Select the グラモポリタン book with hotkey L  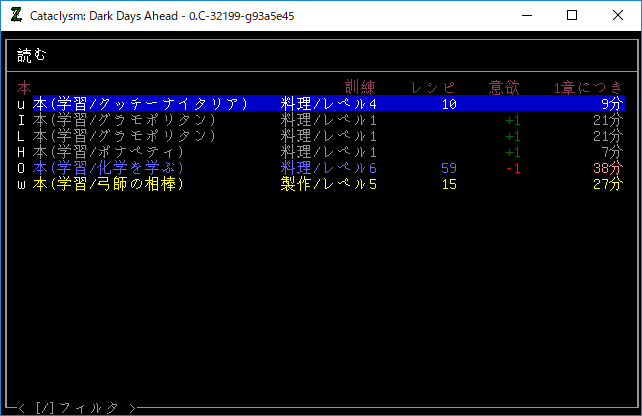pos(124,136)
